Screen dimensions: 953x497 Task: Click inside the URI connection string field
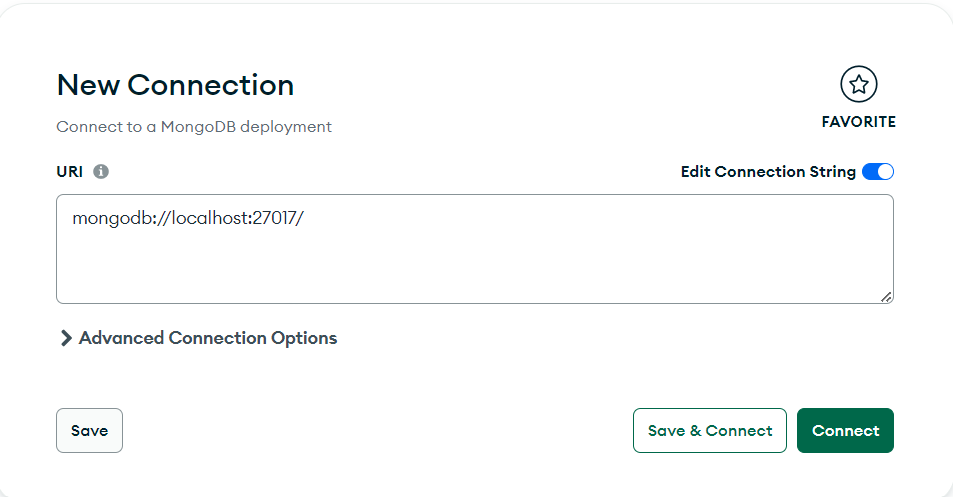pos(474,248)
